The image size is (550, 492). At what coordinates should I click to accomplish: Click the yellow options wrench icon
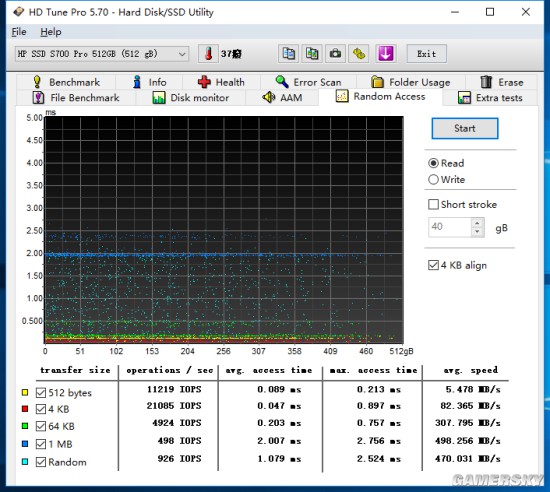click(x=359, y=54)
